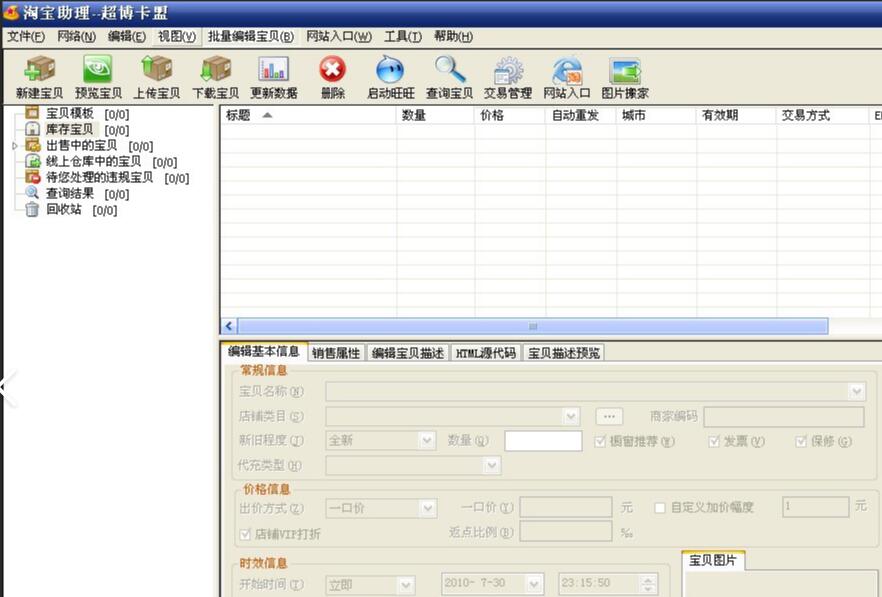
Task: Open 查询宝贝 magnifier icon
Action: [450, 70]
